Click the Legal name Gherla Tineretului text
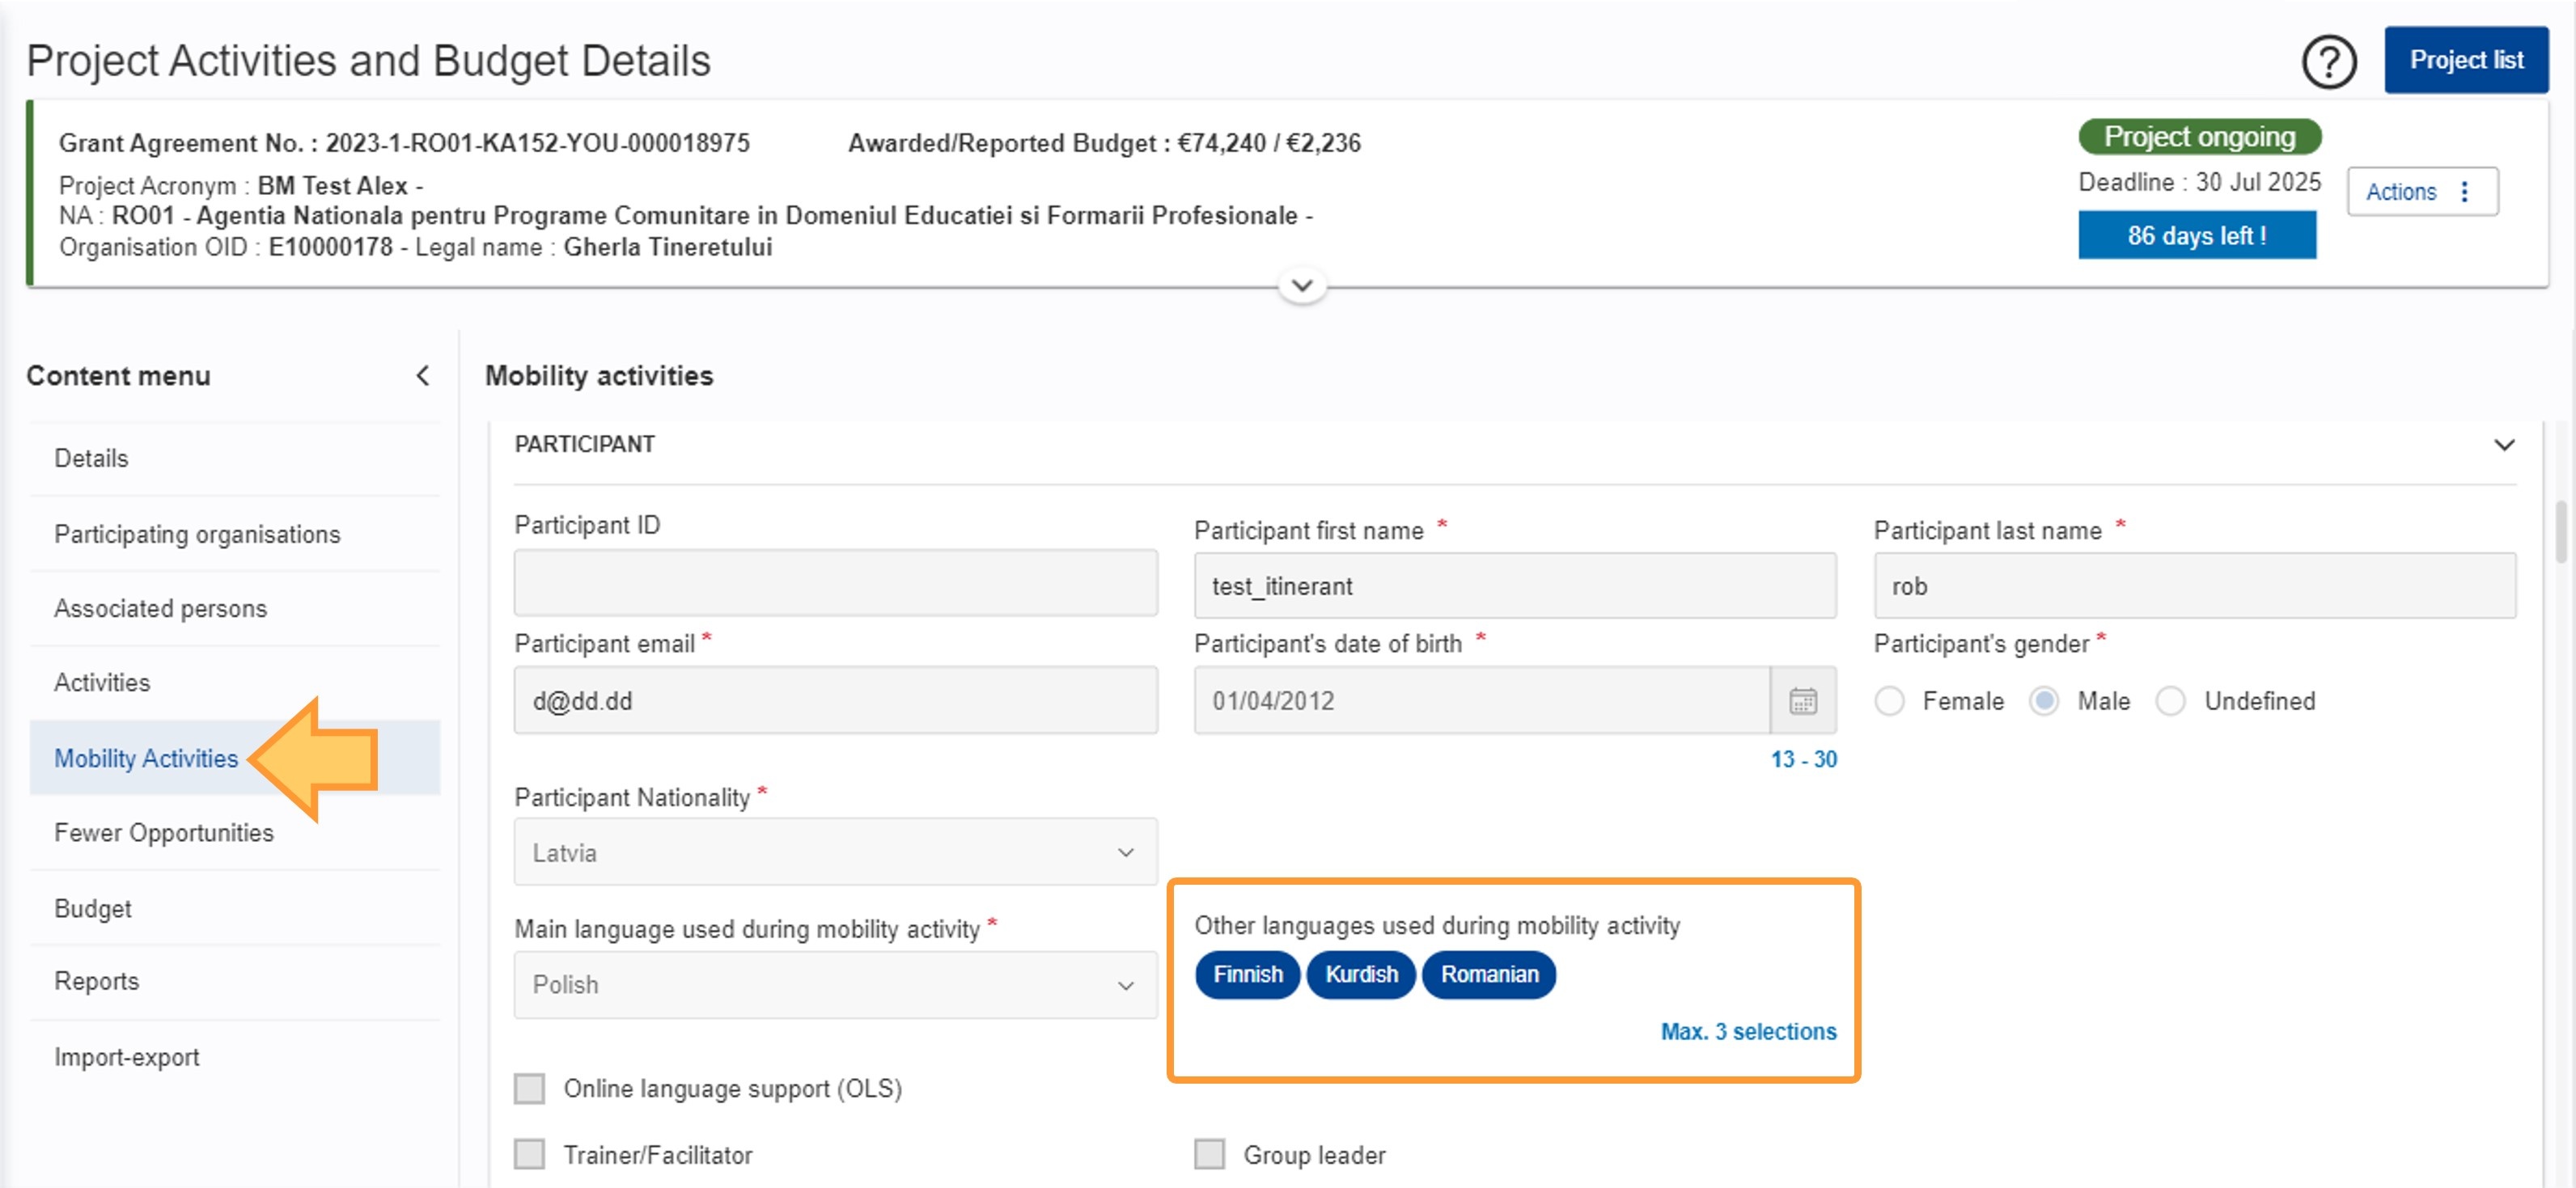This screenshot has height=1188, width=2576. (x=593, y=247)
